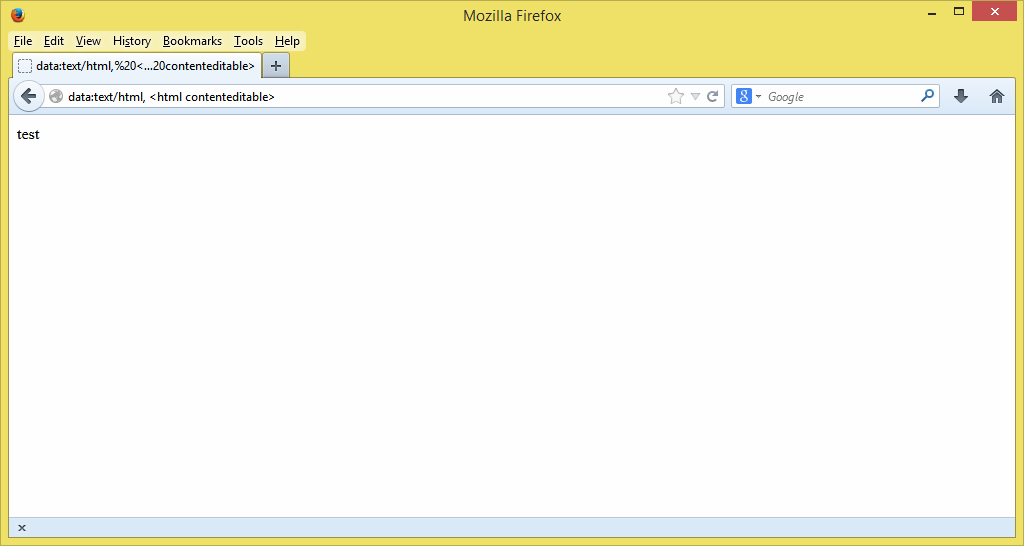Click the Back arrow button
This screenshot has height=546, width=1024.
coord(28,97)
